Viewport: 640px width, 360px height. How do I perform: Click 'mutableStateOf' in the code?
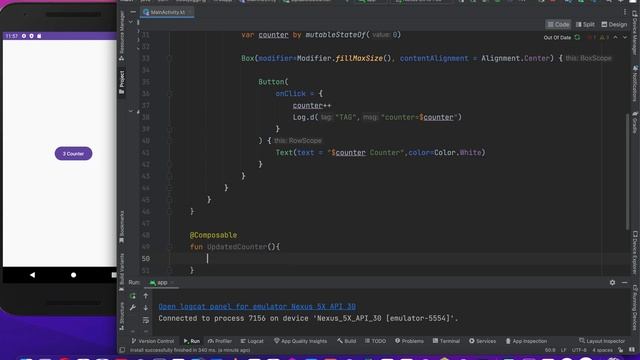click(335, 35)
